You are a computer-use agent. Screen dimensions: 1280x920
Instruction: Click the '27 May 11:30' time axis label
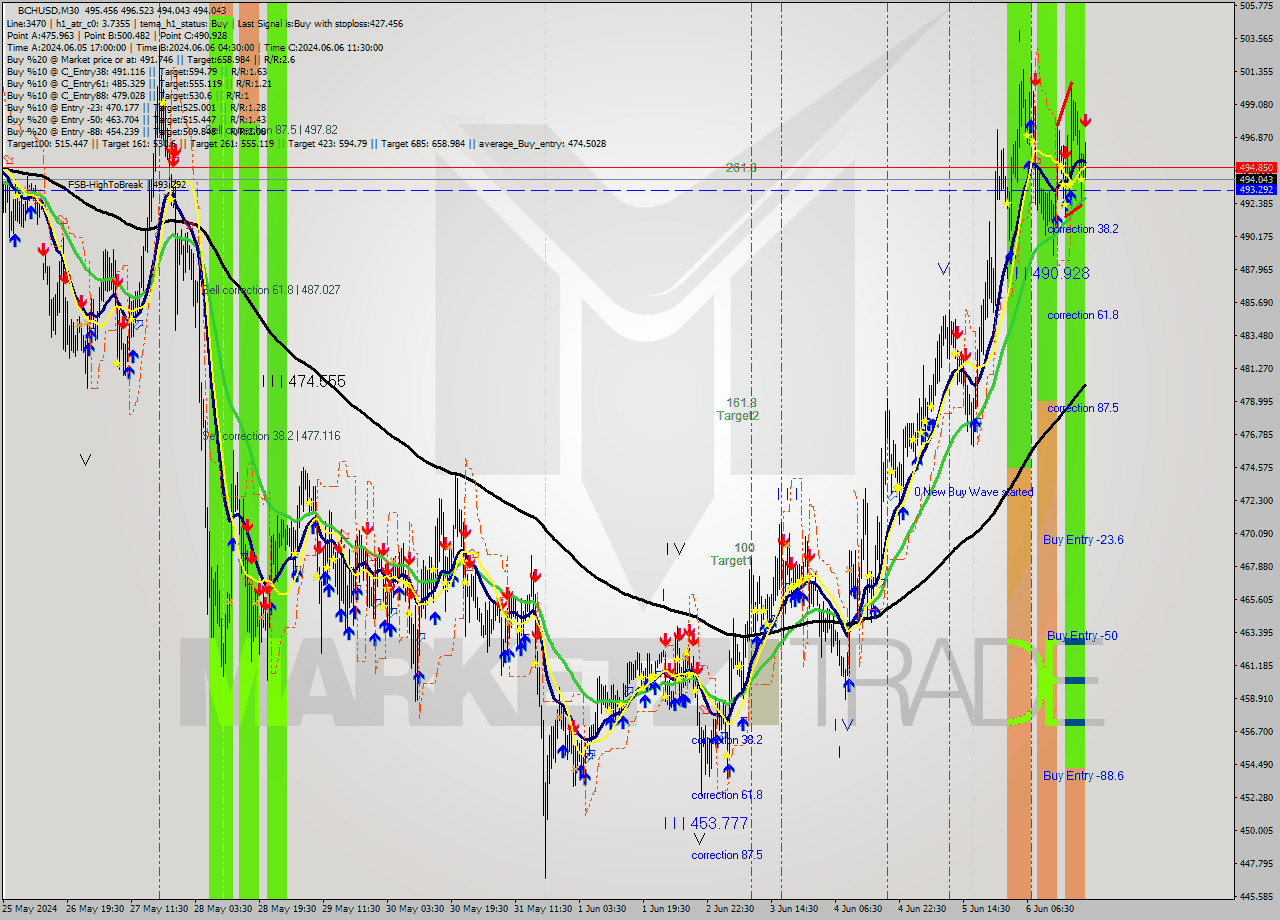(161, 909)
